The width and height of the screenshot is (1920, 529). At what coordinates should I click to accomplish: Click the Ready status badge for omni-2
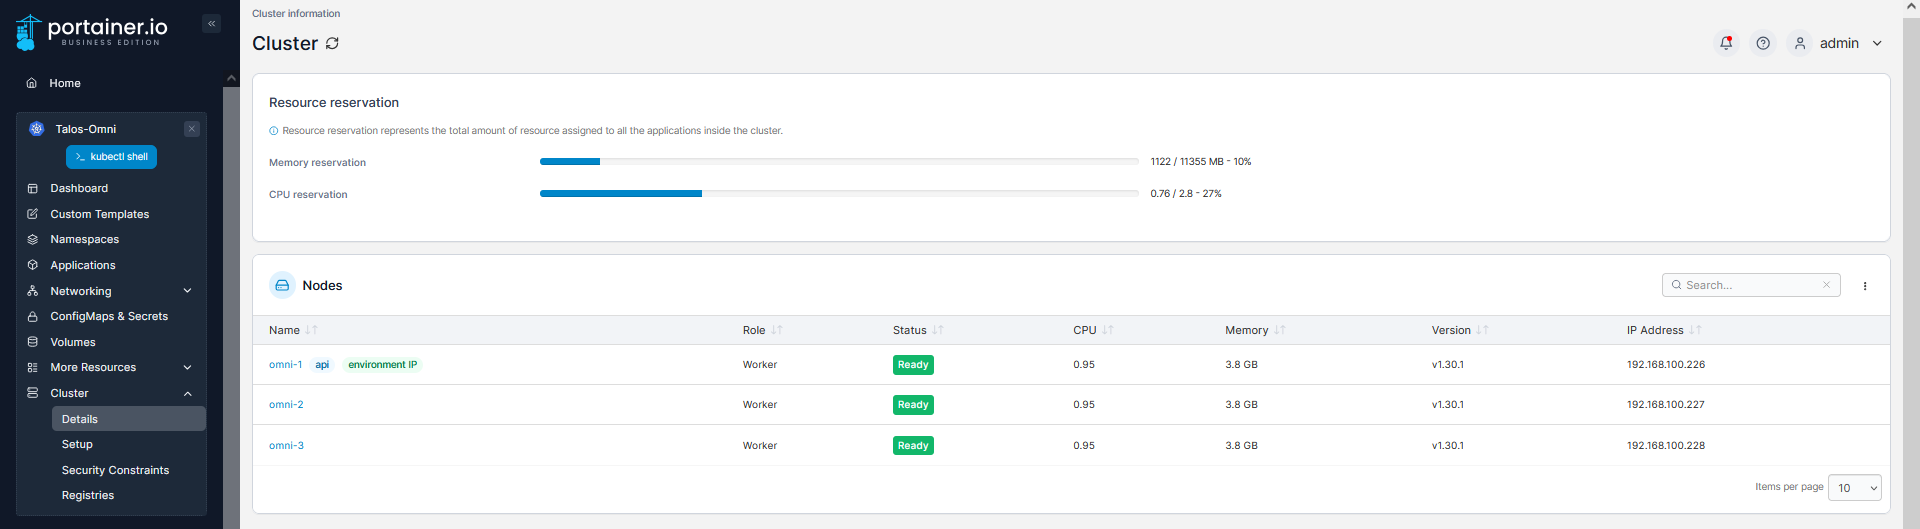coord(913,405)
